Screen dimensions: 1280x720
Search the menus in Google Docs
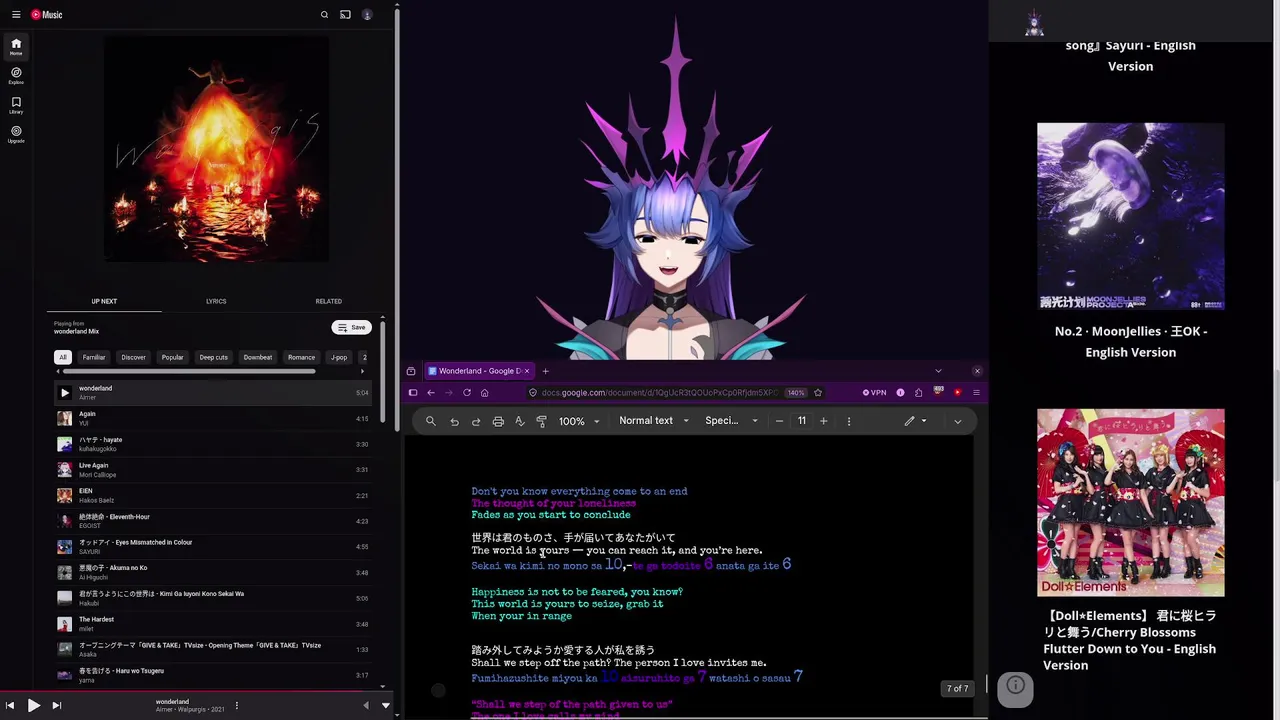pos(431,421)
